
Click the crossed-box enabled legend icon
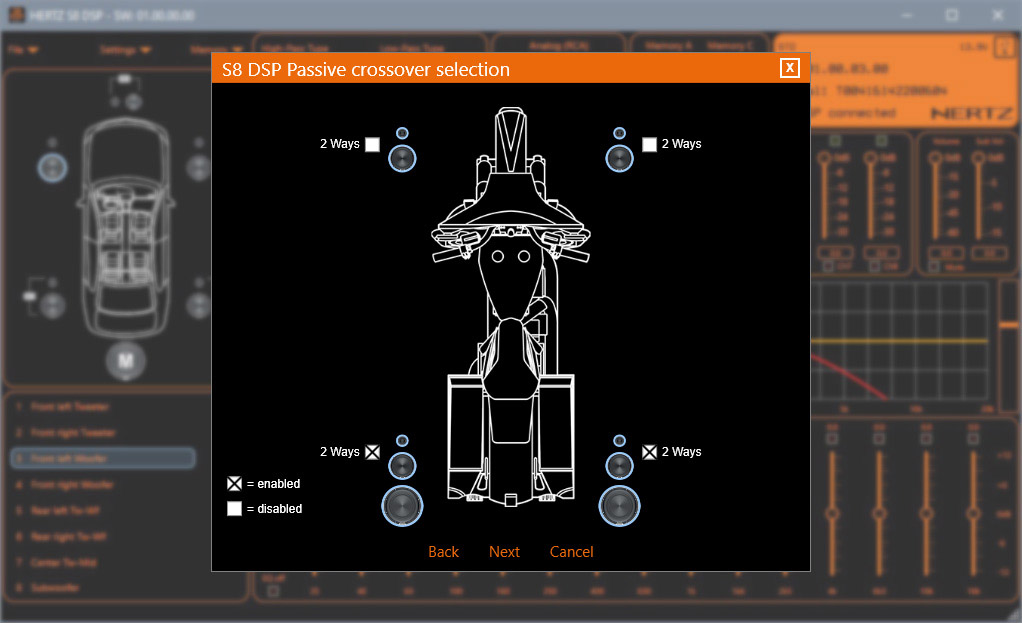(x=234, y=484)
